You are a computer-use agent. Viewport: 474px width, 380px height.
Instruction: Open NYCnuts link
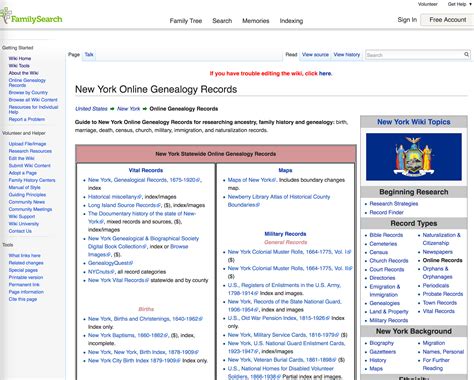101,272
